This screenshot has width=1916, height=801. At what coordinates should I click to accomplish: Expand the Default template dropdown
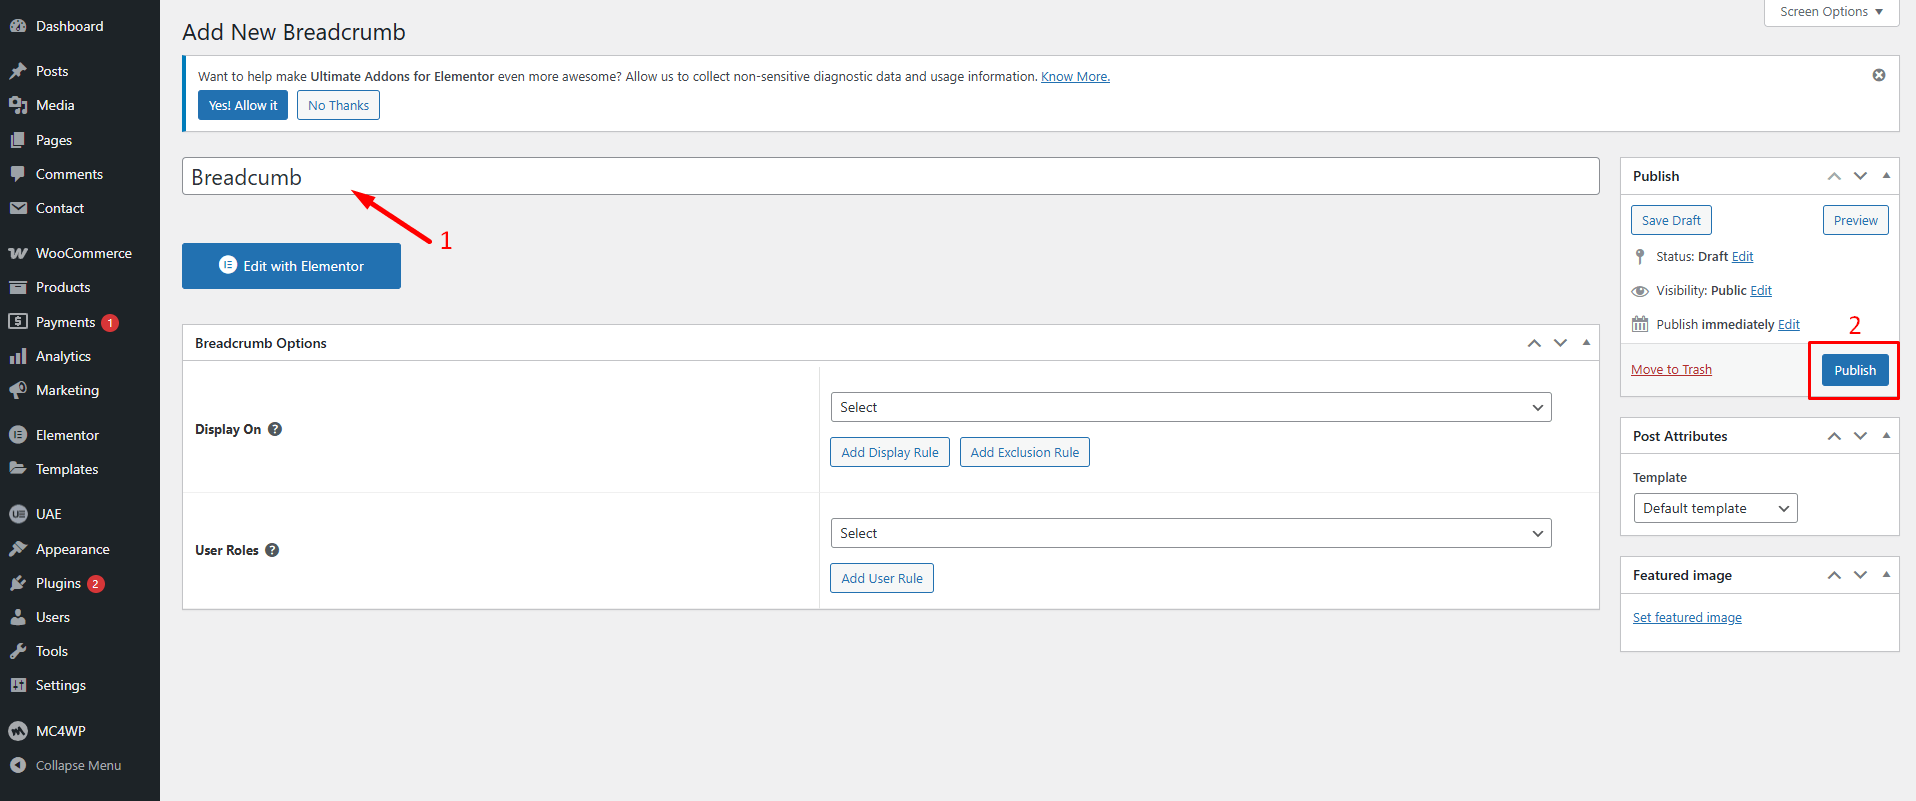1714,508
